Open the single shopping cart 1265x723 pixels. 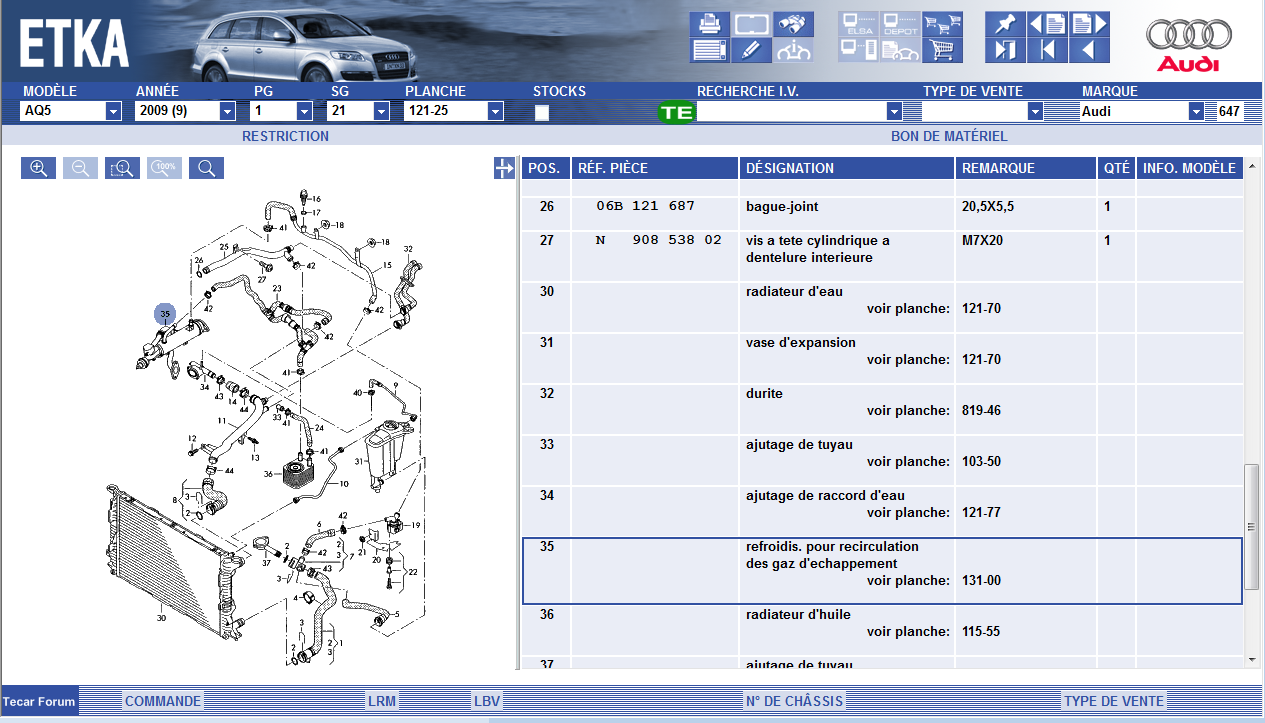[942, 50]
